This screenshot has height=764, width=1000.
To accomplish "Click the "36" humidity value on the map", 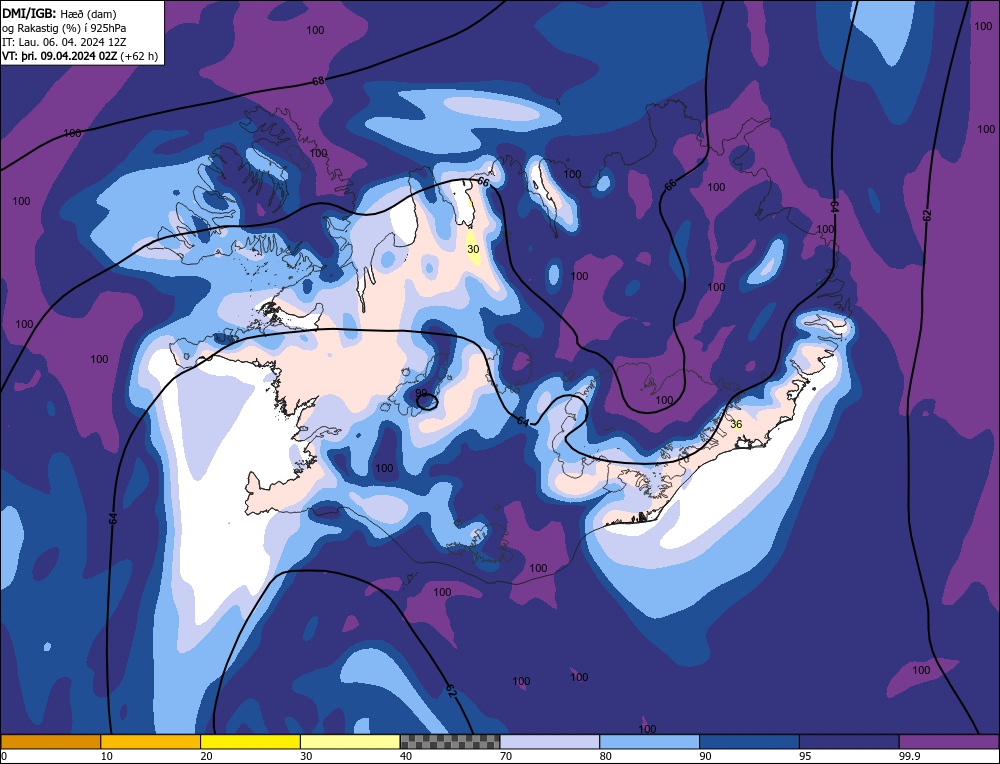I will pos(736,424).
